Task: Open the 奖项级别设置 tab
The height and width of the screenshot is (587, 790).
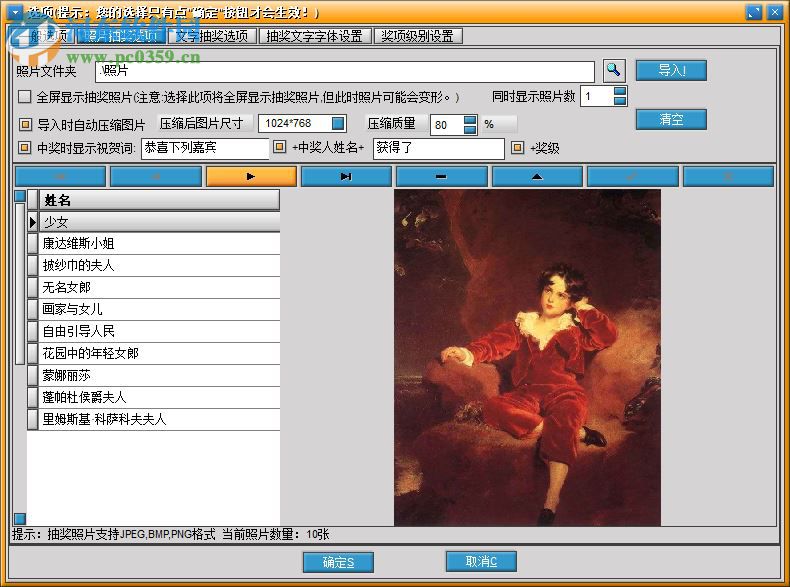Action: (418, 36)
